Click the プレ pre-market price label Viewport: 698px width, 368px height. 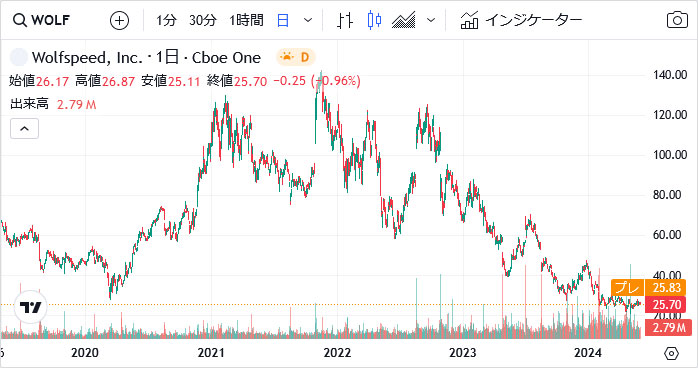(628, 287)
